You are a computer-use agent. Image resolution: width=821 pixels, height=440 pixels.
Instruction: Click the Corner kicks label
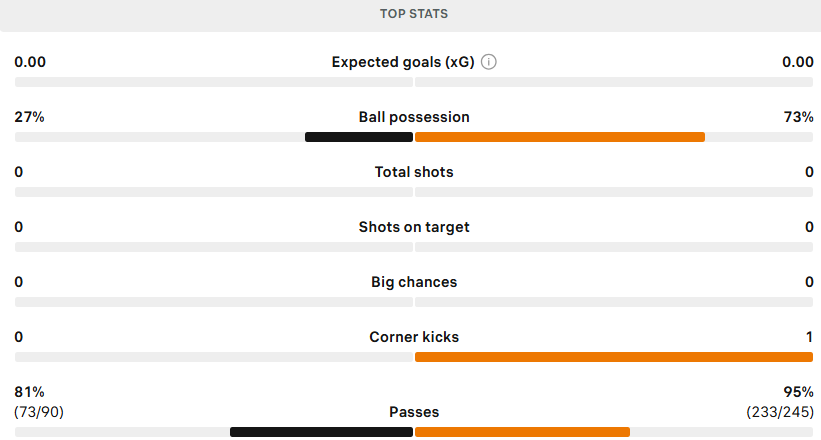click(x=414, y=337)
